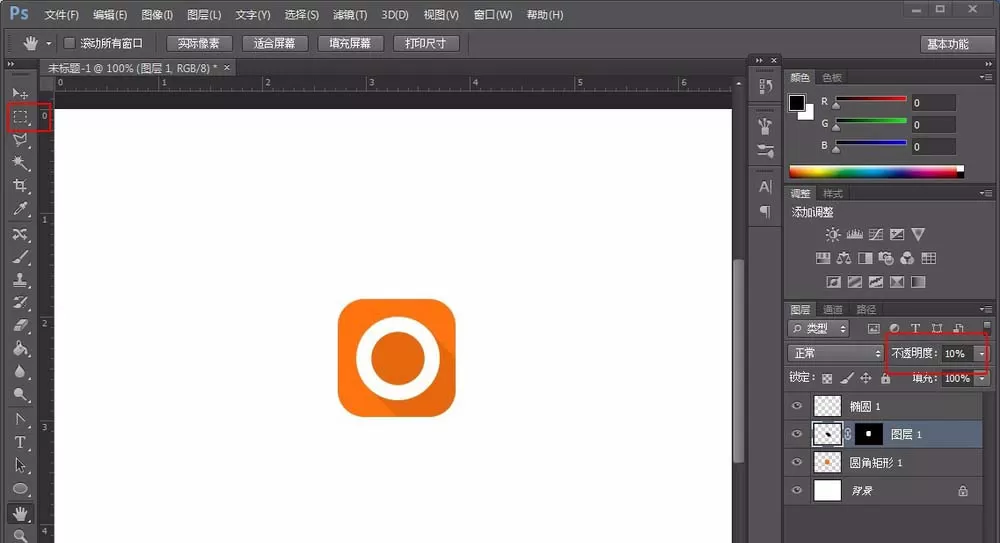Select the Horizontal Type tool
The width and height of the screenshot is (1000, 543).
pos(20,442)
